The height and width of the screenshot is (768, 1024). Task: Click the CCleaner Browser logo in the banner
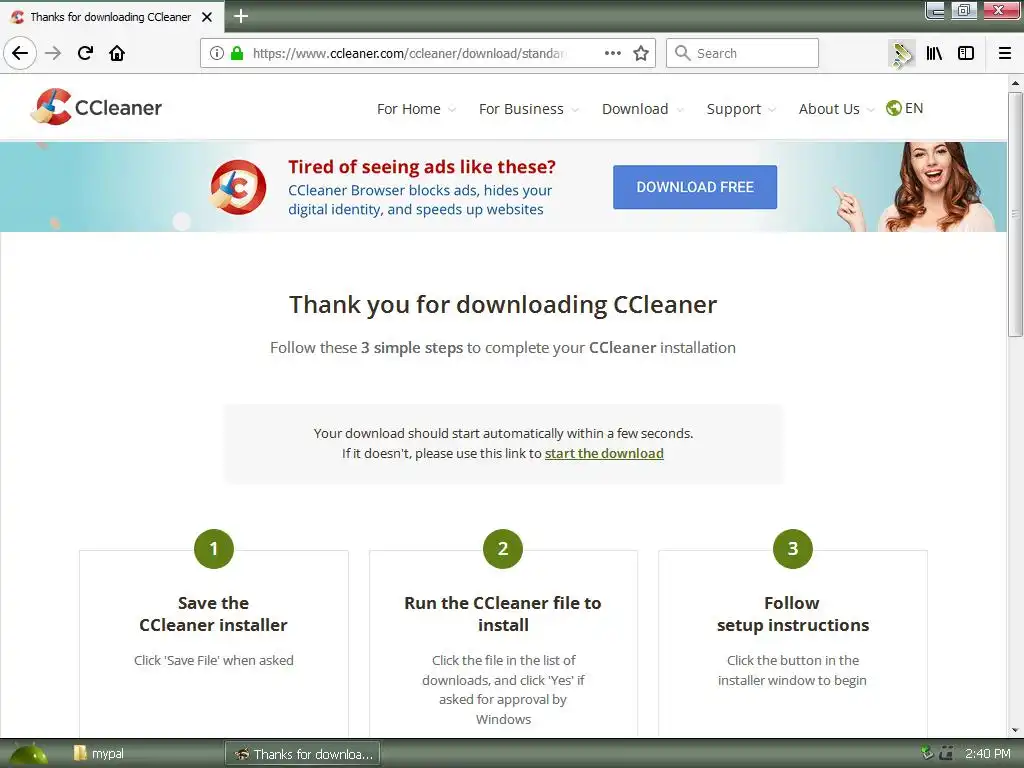pos(238,187)
